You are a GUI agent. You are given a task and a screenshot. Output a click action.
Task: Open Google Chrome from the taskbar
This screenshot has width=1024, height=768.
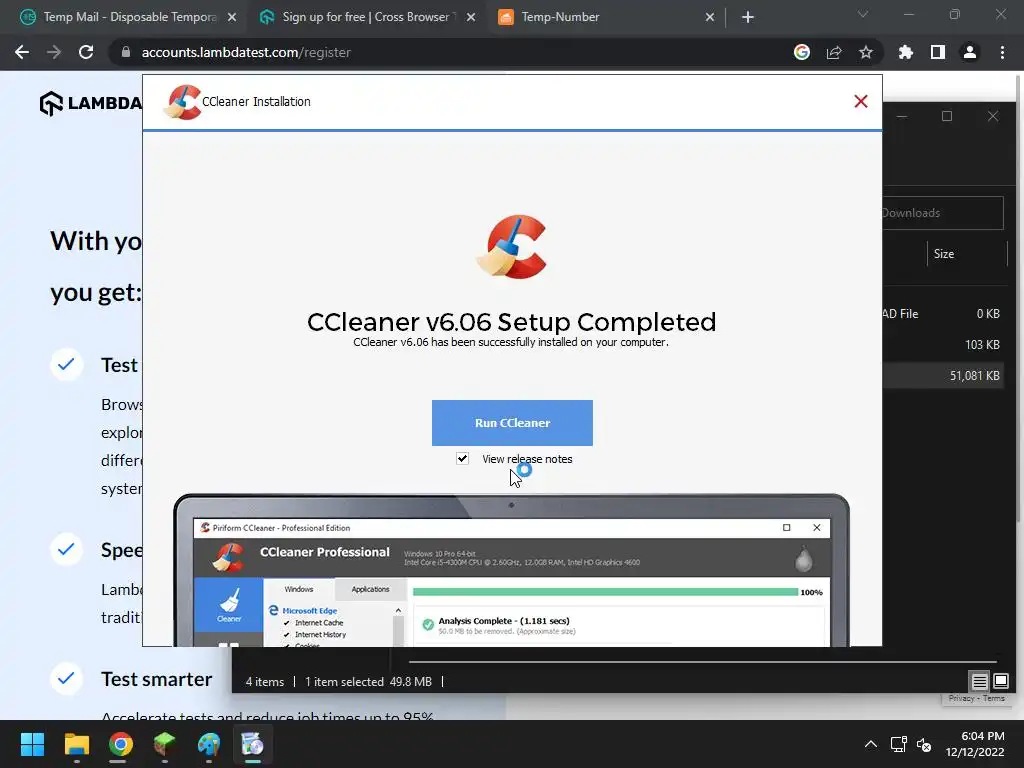coord(121,744)
